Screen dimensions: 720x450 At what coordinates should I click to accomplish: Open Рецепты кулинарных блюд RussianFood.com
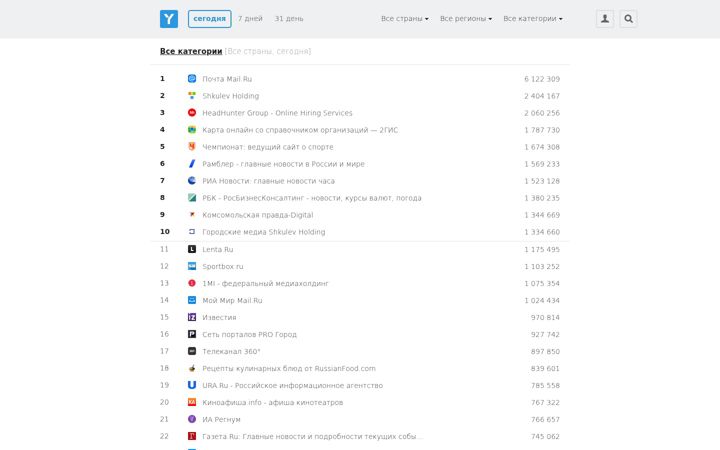289,368
